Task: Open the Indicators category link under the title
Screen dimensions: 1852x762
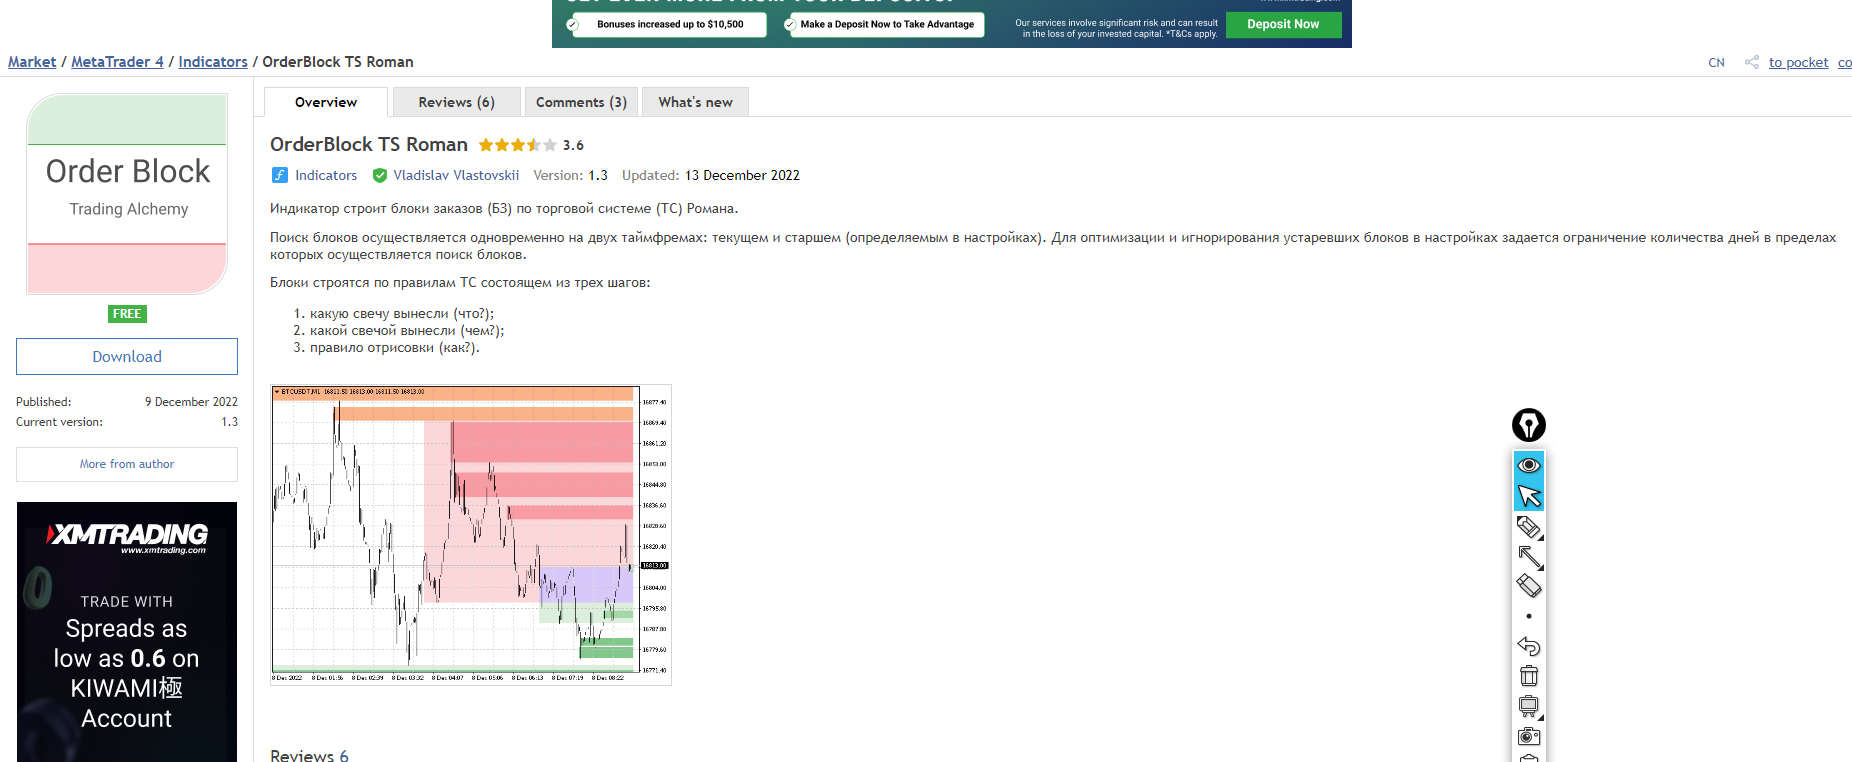Action: [x=326, y=175]
